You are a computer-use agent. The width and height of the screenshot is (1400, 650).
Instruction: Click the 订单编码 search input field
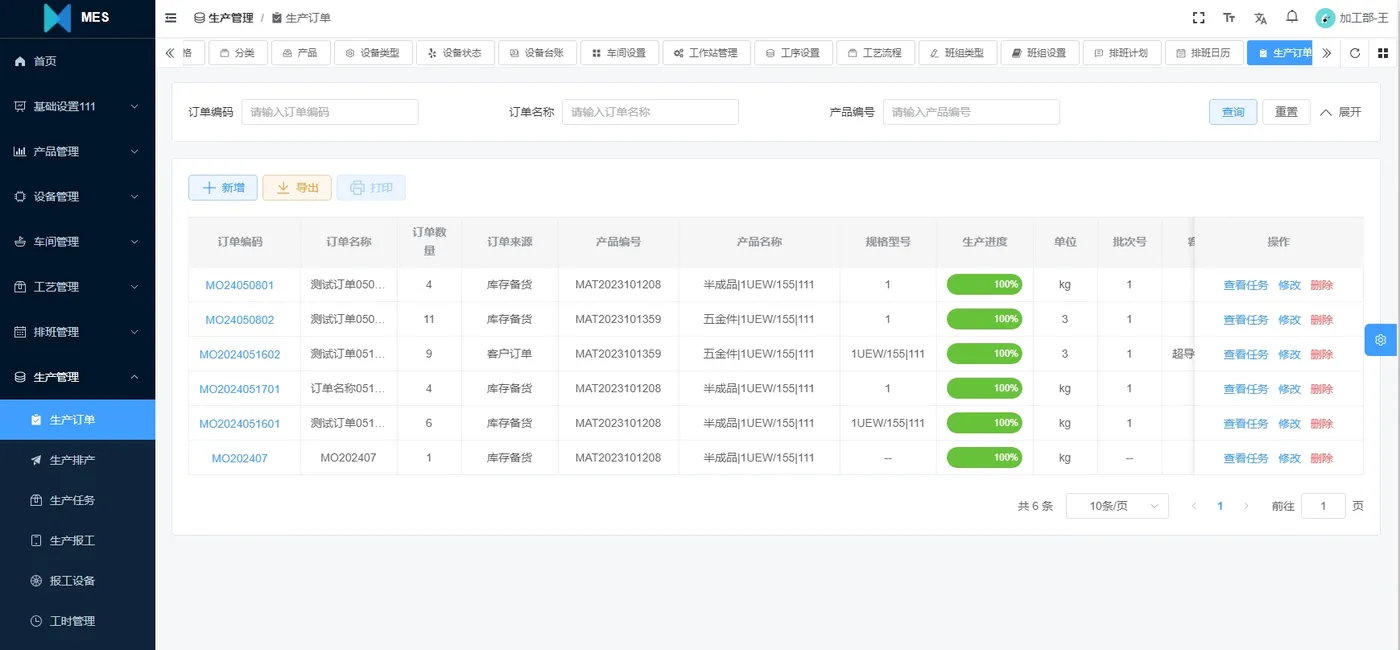[330, 111]
